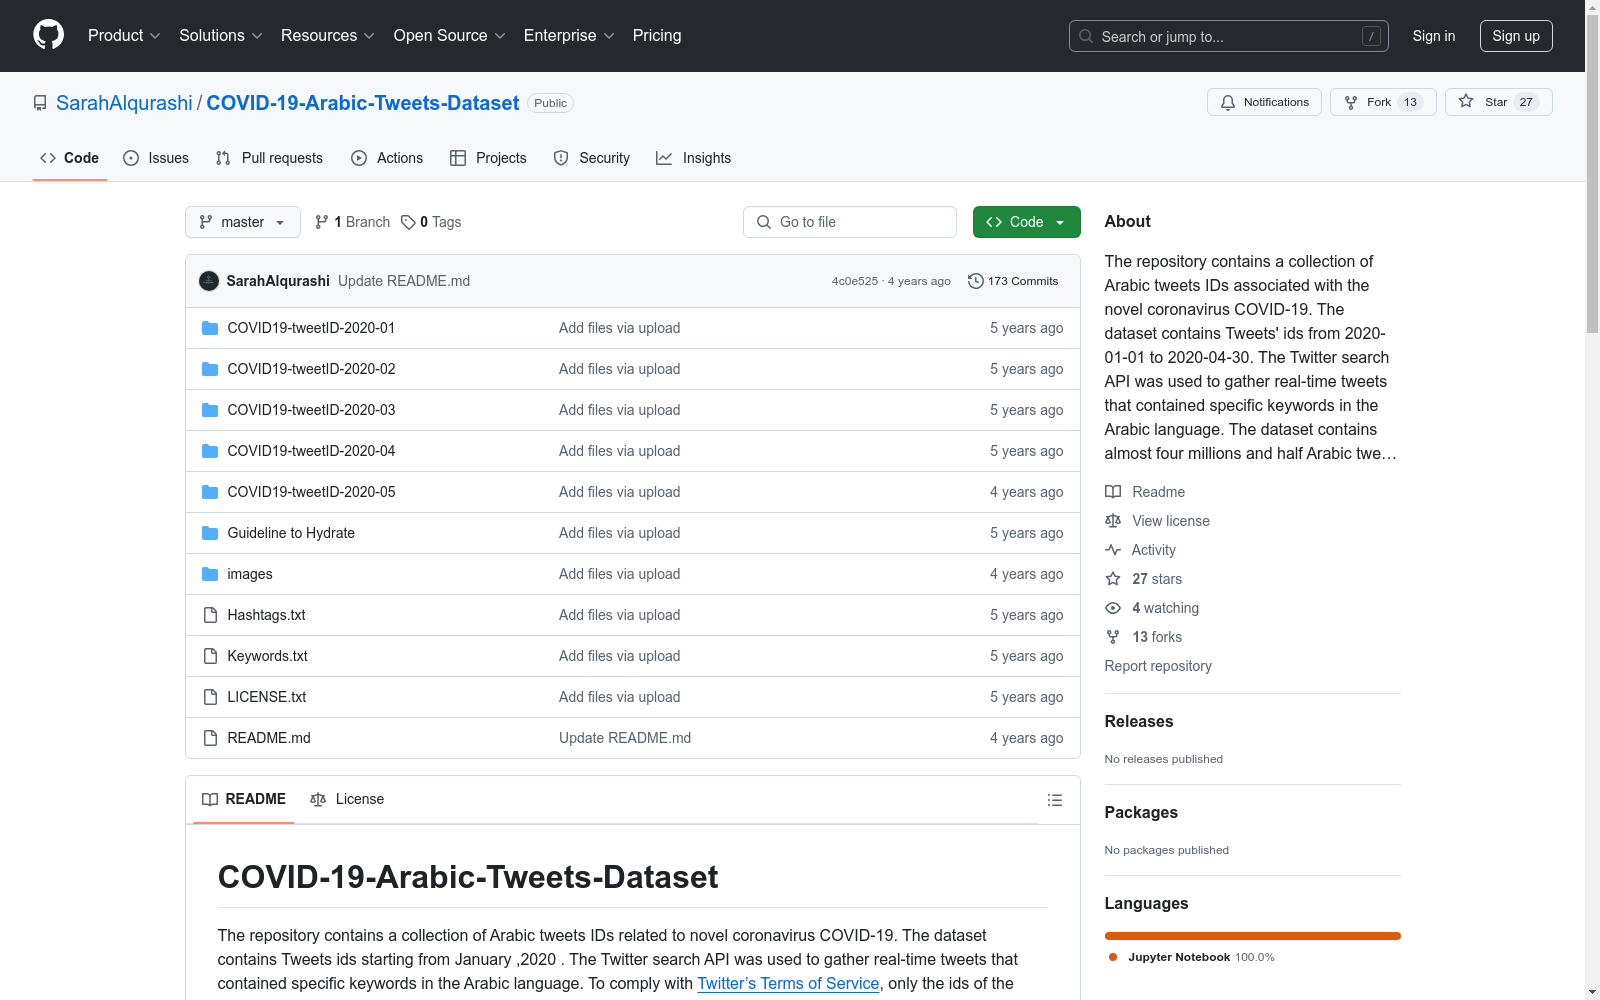Switch to the Pull requests tab
Viewport: 1600px width, 1000px height.
click(x=269, y=158)
